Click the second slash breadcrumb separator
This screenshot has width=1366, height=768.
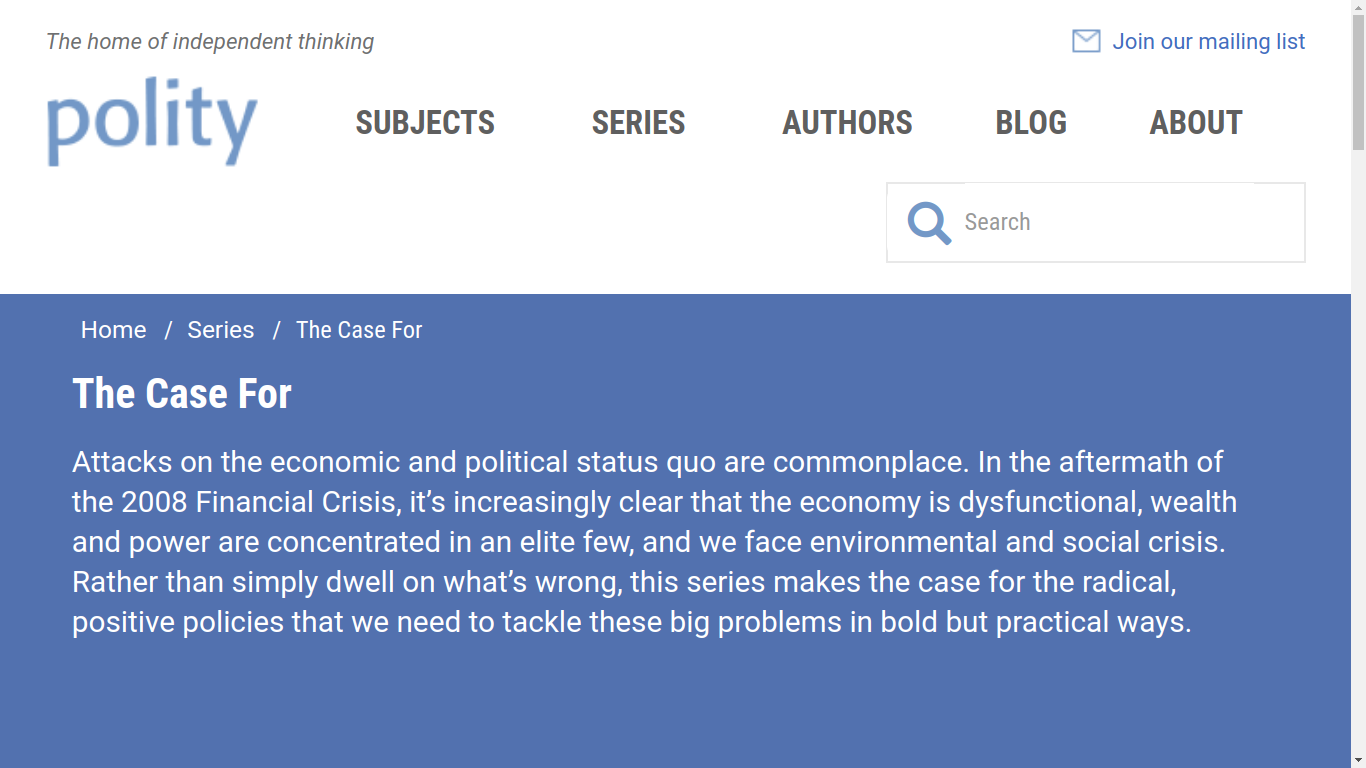coord(276,330)
